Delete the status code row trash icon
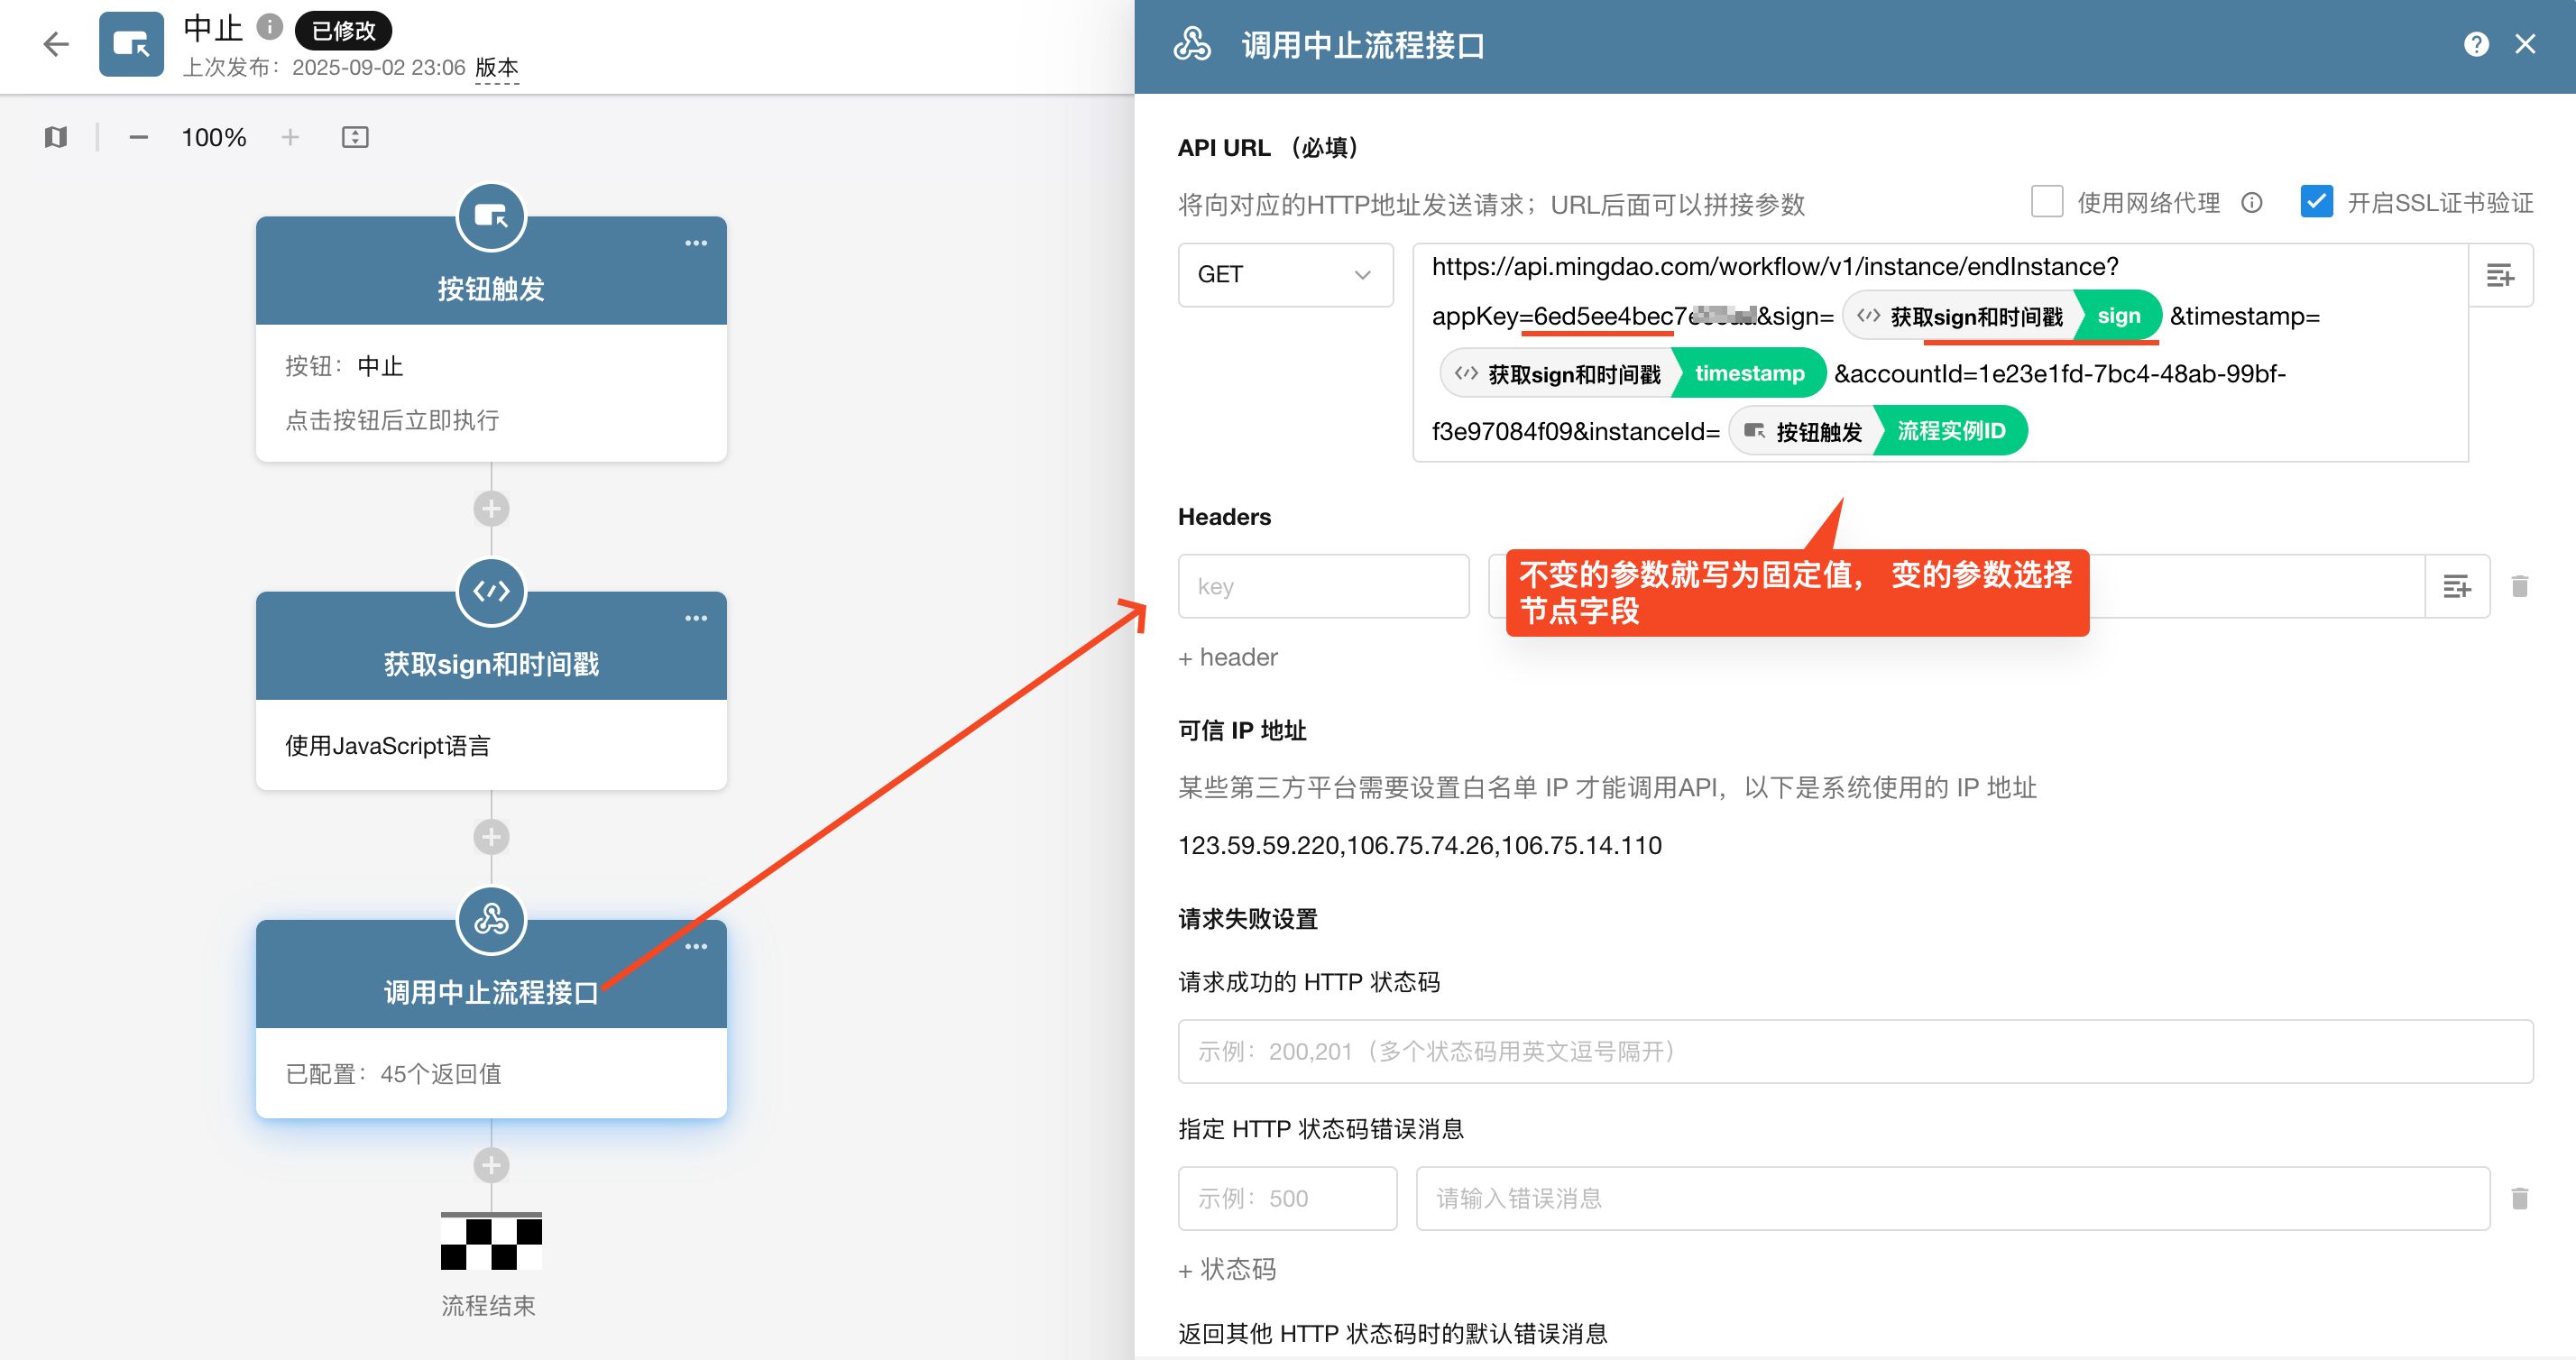The height and width of the screenshot is (1360, 2576). pyautogui.click(x=2519, y=1198)
